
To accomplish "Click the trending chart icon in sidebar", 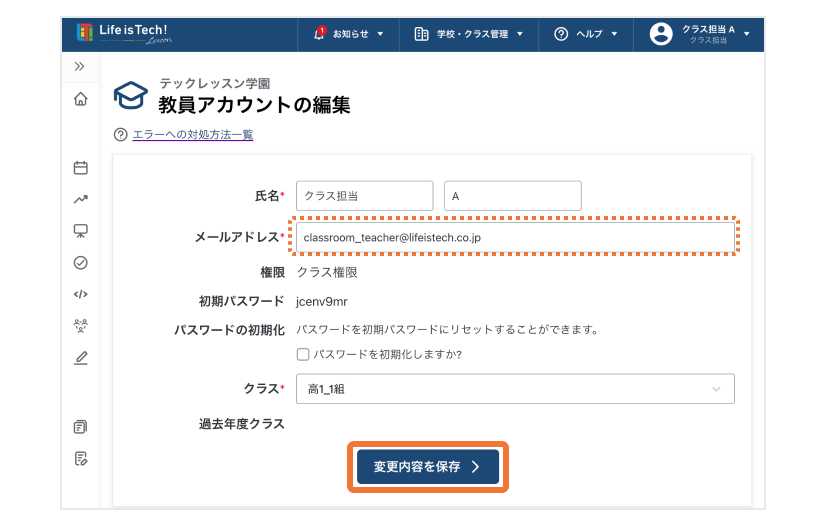I will pyautogui.click(x=81, y=199).
